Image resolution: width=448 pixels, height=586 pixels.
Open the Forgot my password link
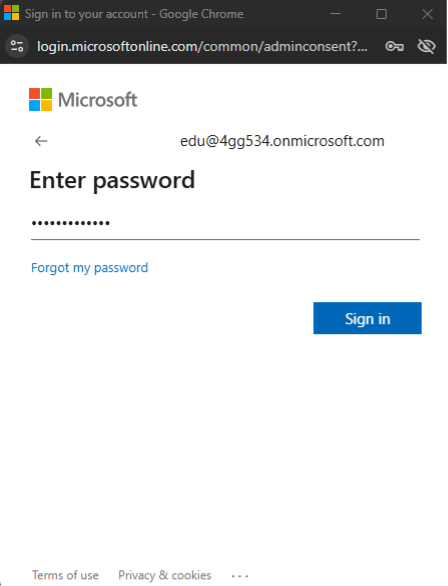90,268
